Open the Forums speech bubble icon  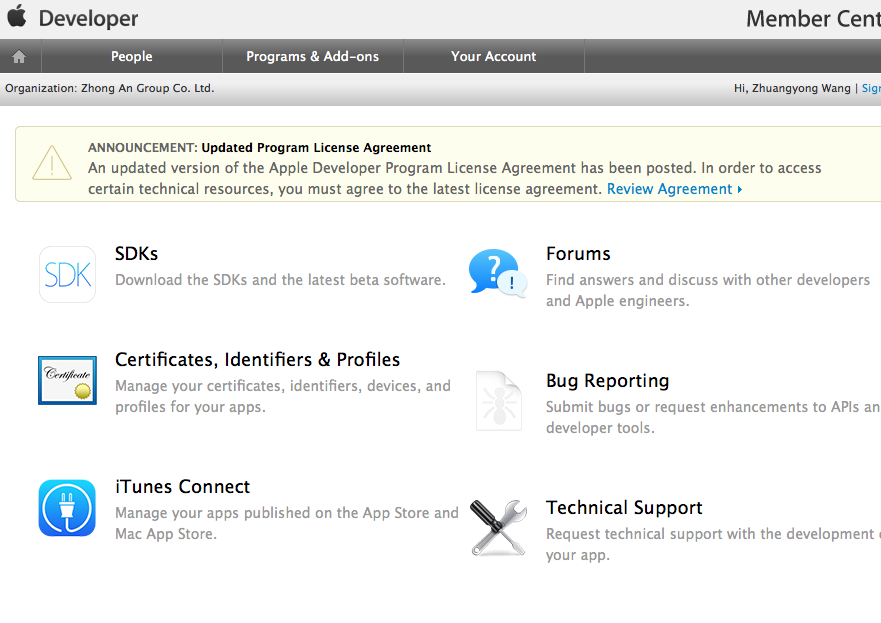click(498, 273)
